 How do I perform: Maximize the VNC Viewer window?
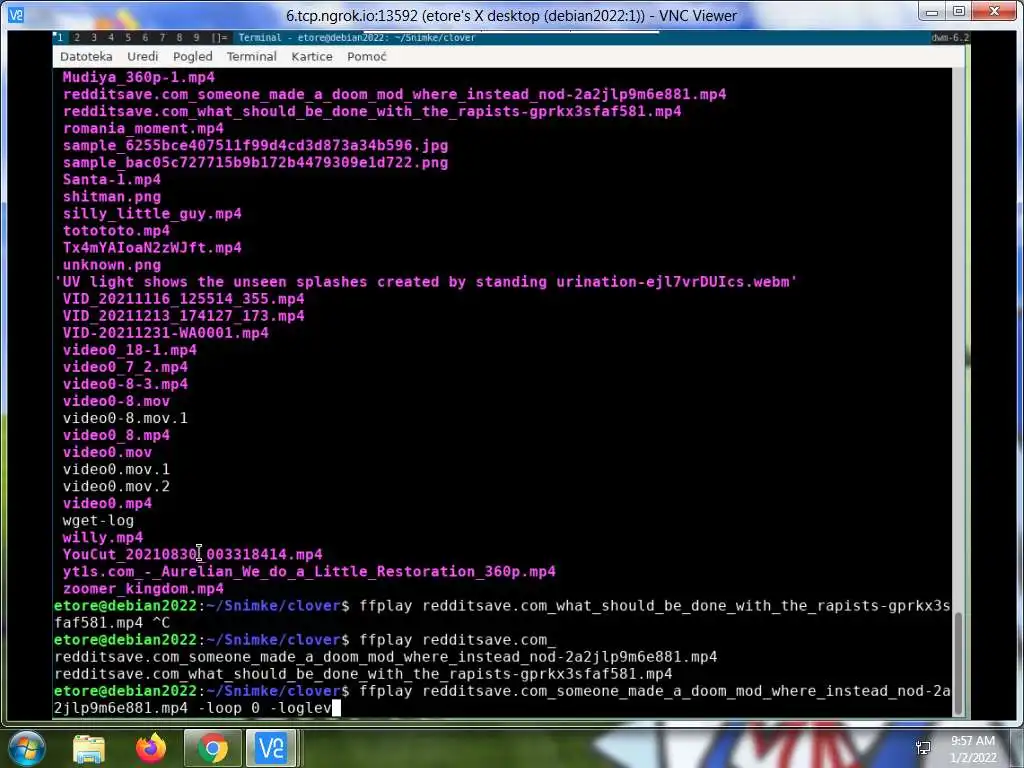click(959, 11)
